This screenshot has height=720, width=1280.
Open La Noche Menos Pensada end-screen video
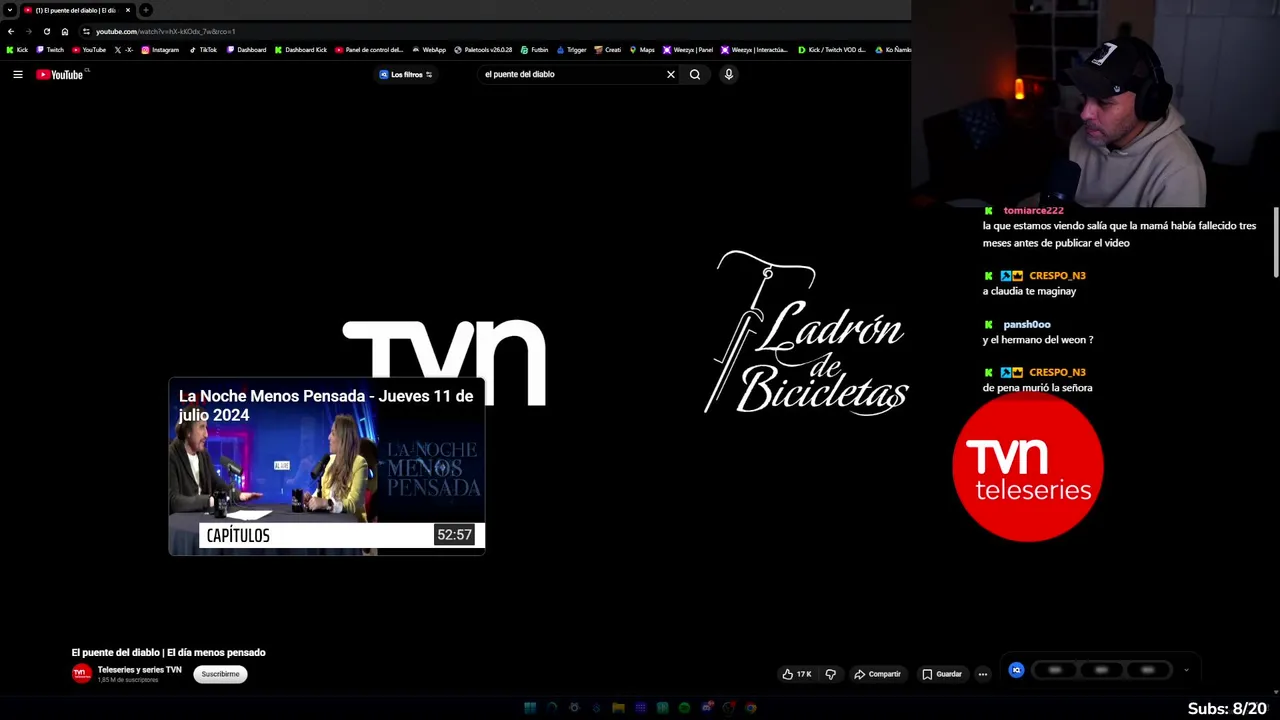[327, 466]
